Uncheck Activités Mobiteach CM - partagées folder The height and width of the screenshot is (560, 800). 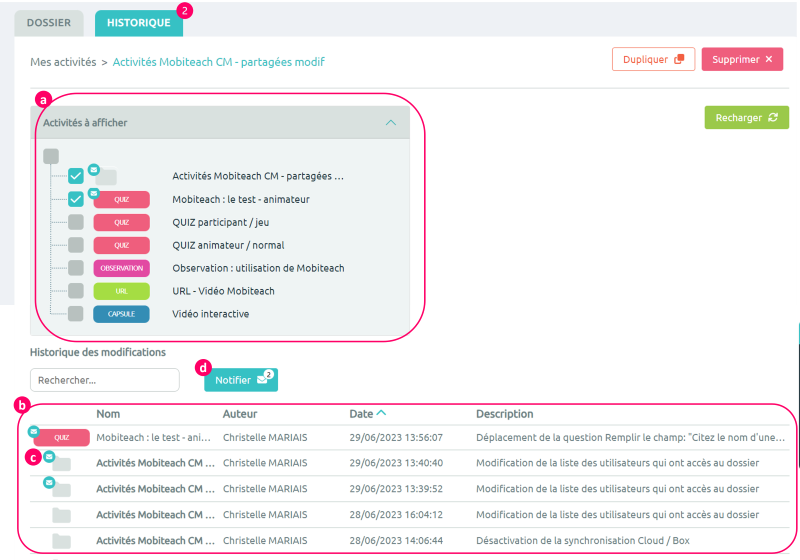(x=76, y=176)
